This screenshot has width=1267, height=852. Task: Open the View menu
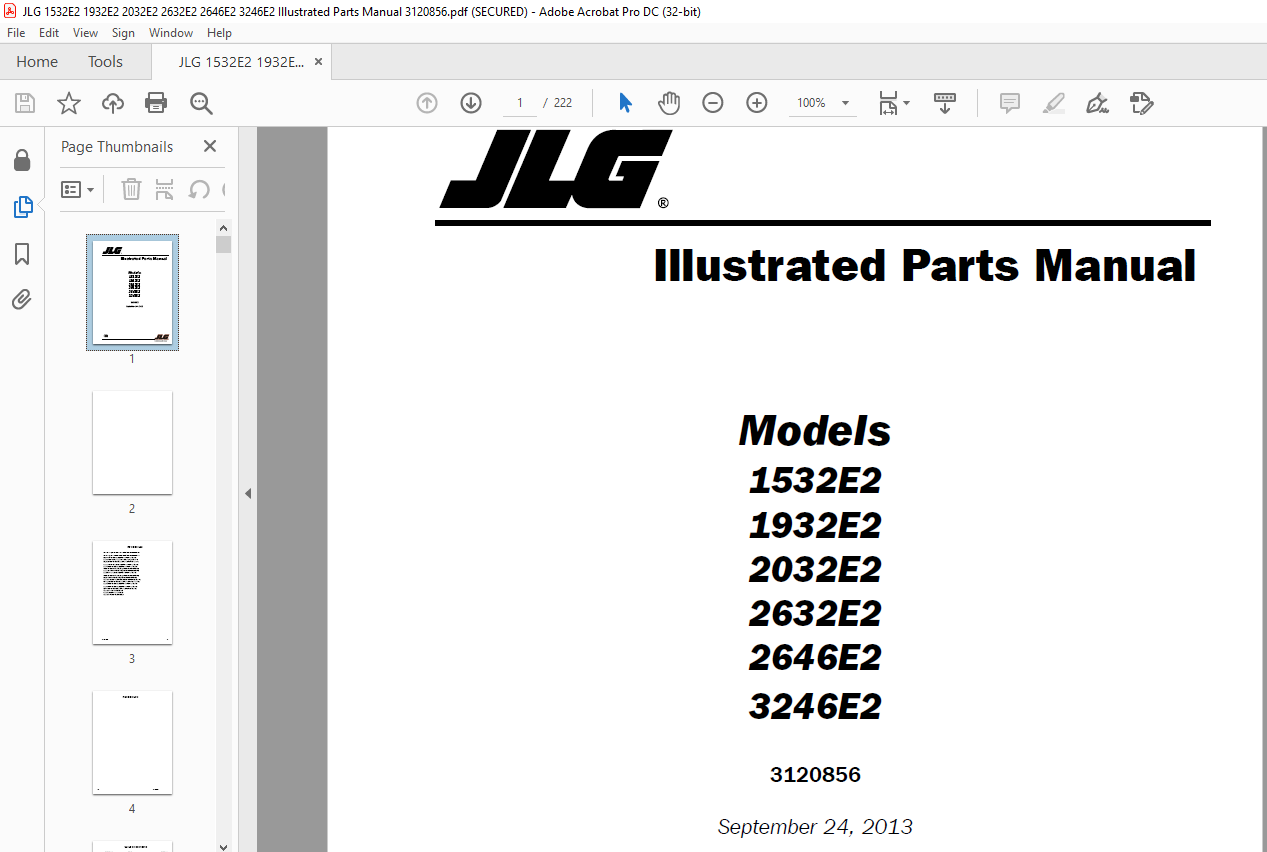pyautogui.click(x=85, y=33)
